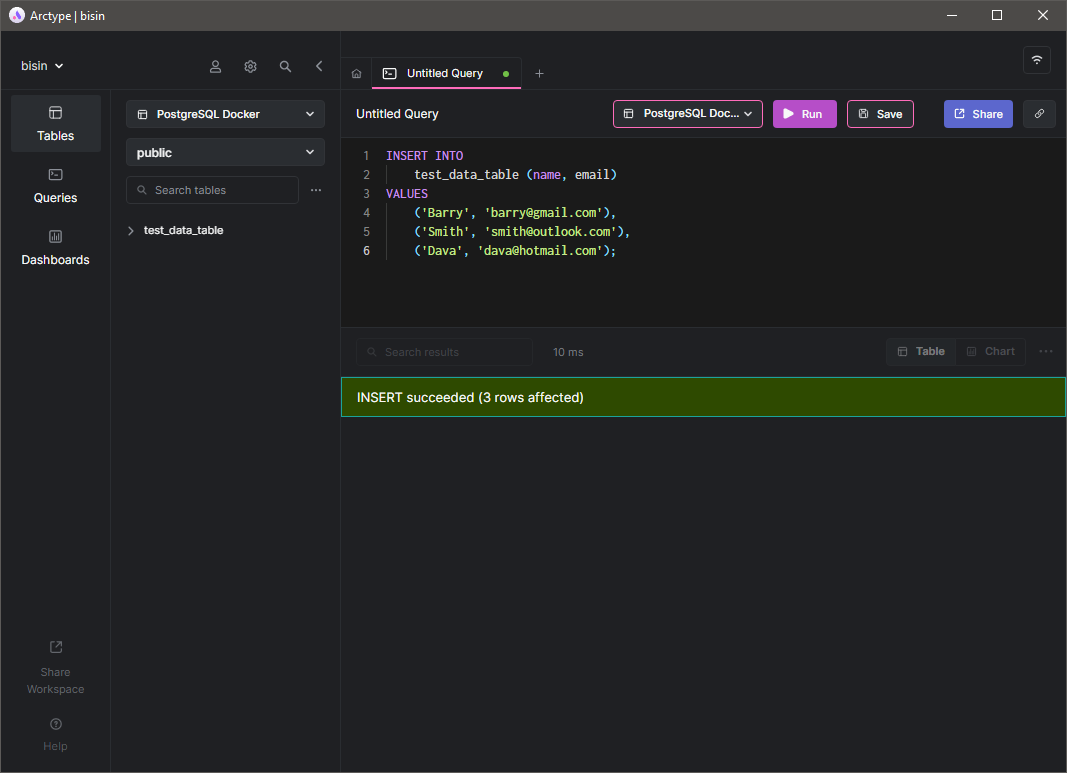Open the Queries section in sidebar
1067x773 pixels.
click(x=56, y=186)
